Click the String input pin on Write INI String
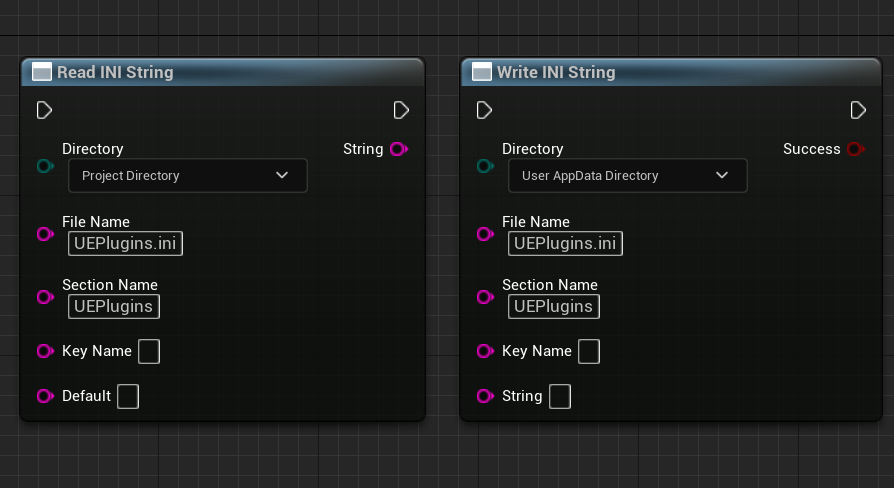This screenshot has width=894, height=488. [x=485, y=396]
